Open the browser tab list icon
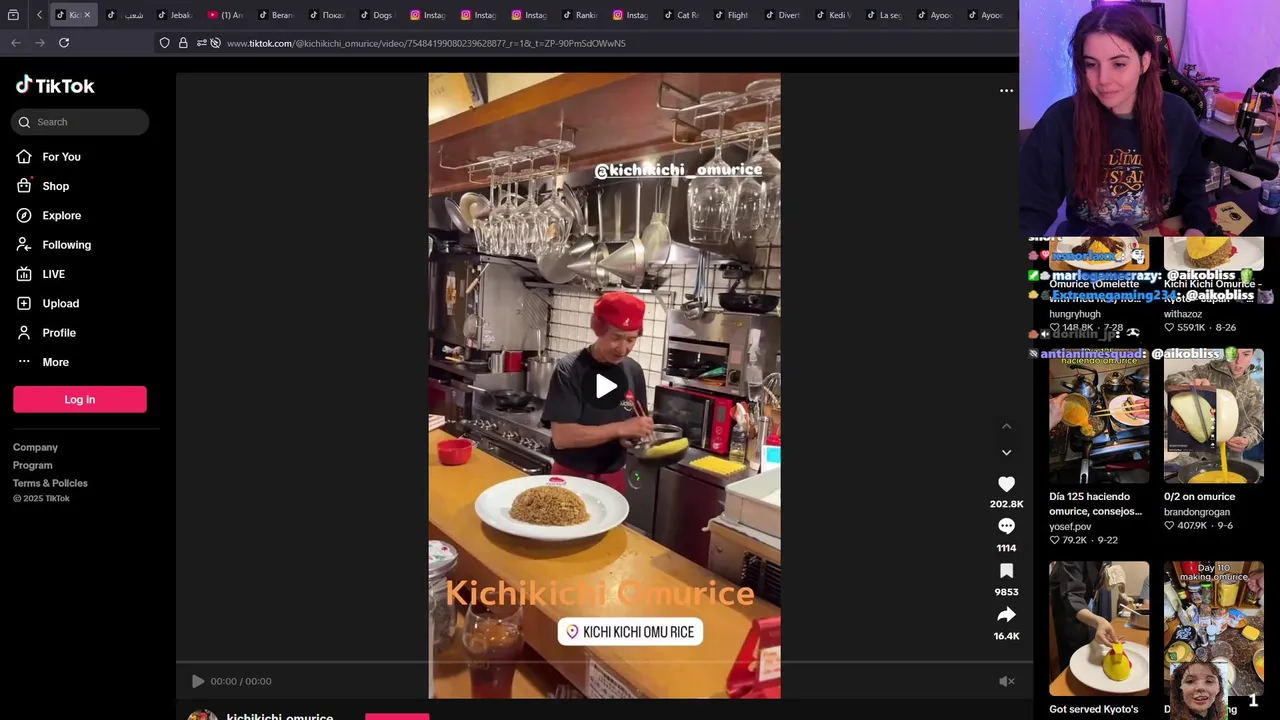The width and height of the screenshot is (1280, 720). [x=13, y=15]
